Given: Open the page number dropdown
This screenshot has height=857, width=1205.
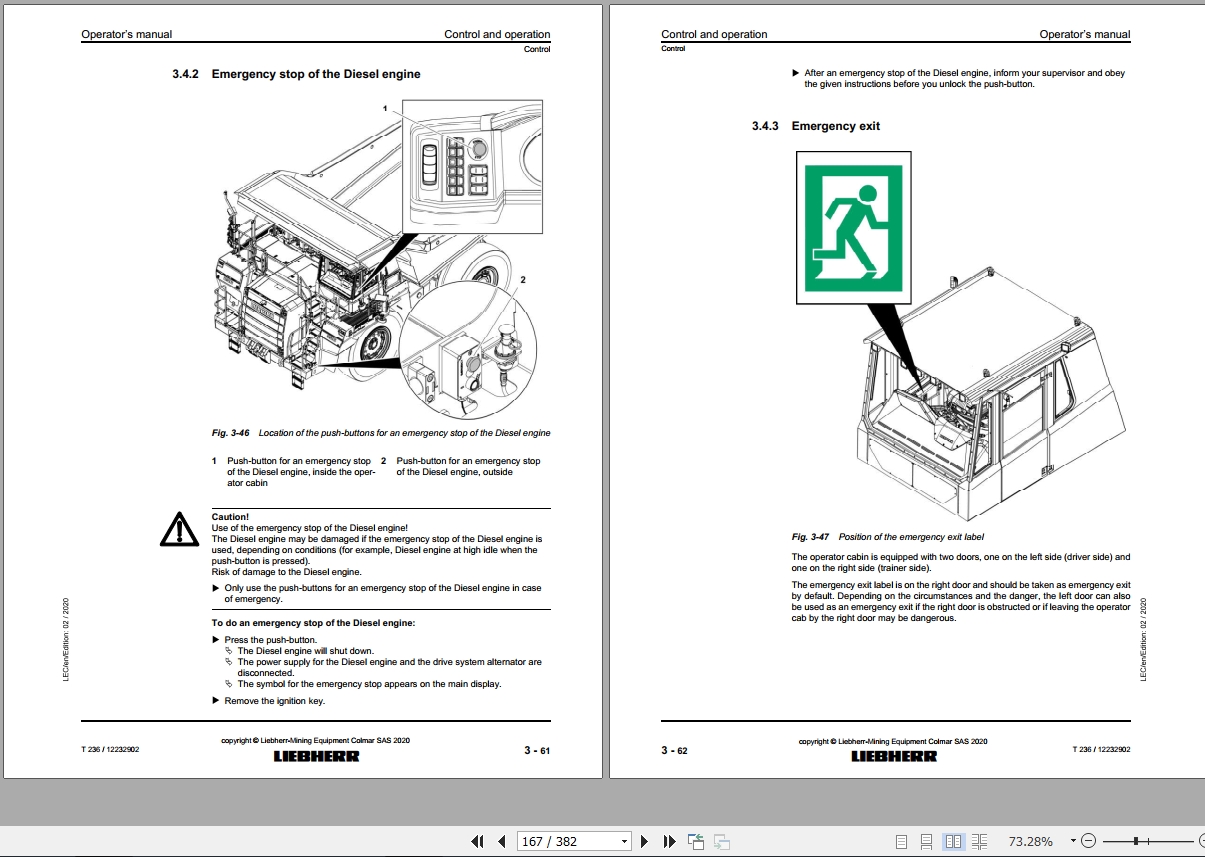Looking at the screenshot, I should pyautogui.click(x=624, y=841).
